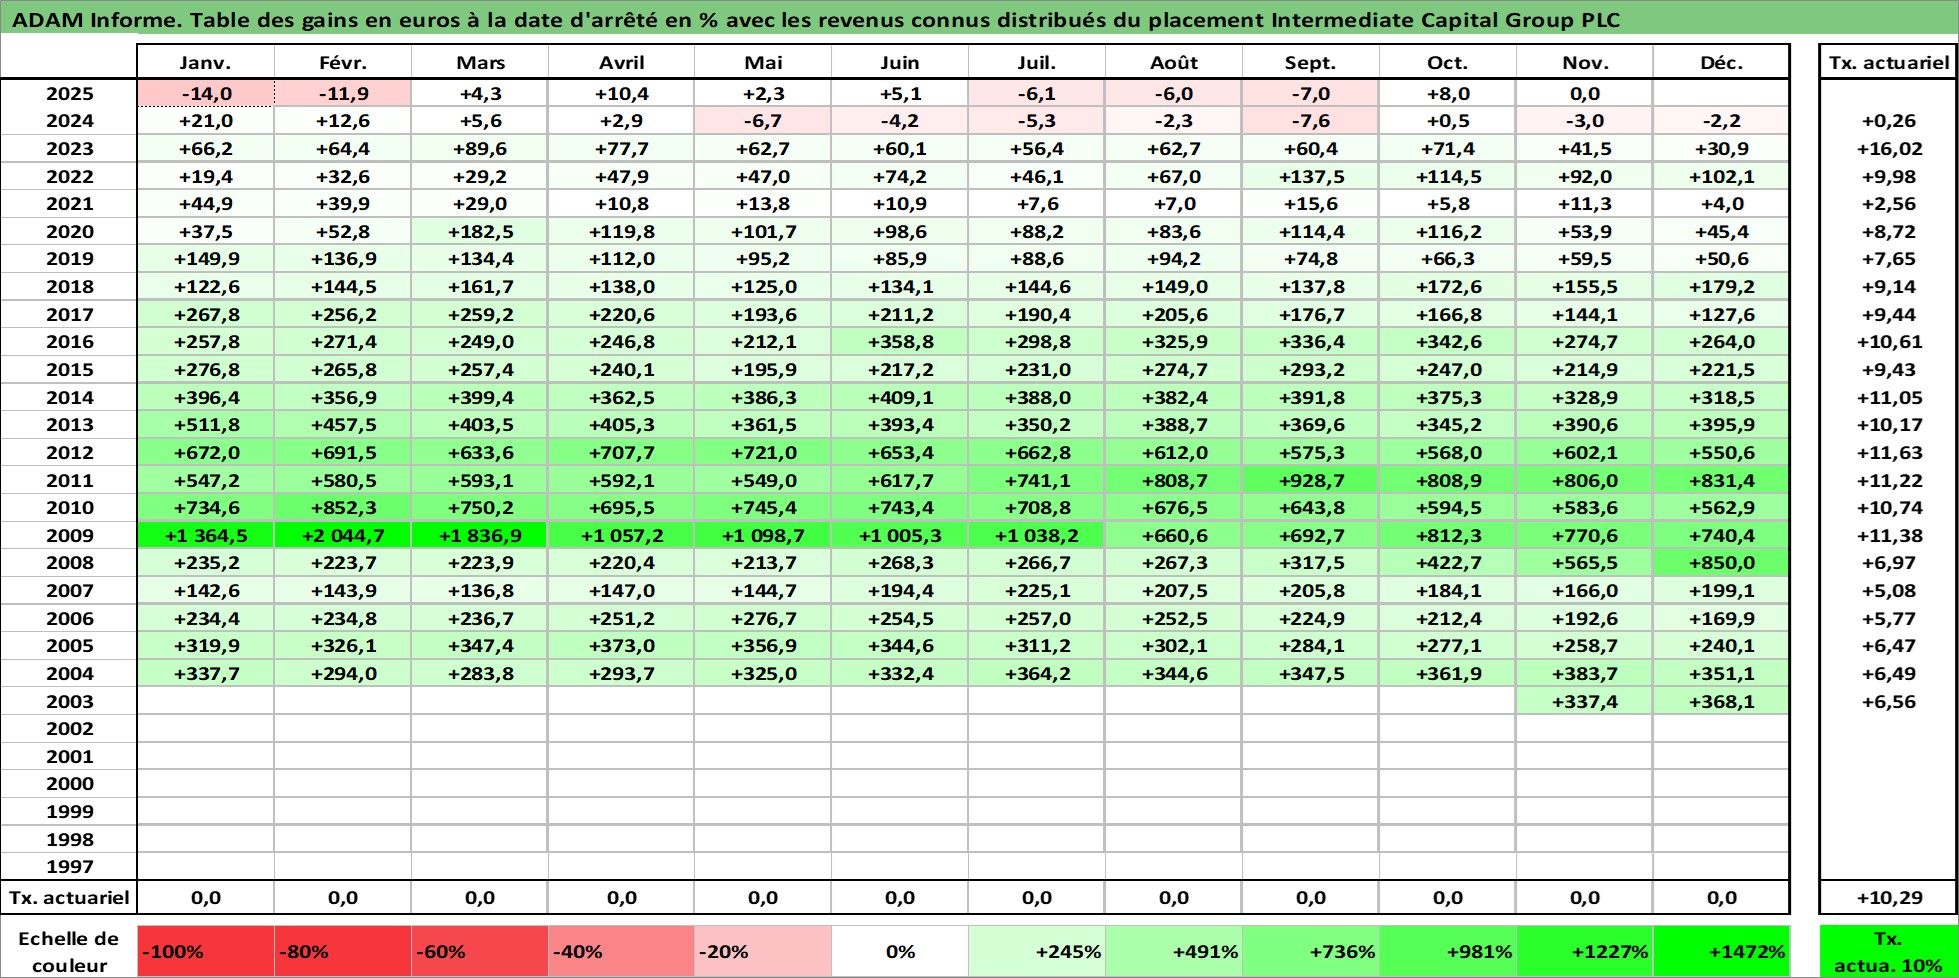Select the 'Févr.' column header
The width and height of the screenshot is (1959, 978).
coord(343,62)
